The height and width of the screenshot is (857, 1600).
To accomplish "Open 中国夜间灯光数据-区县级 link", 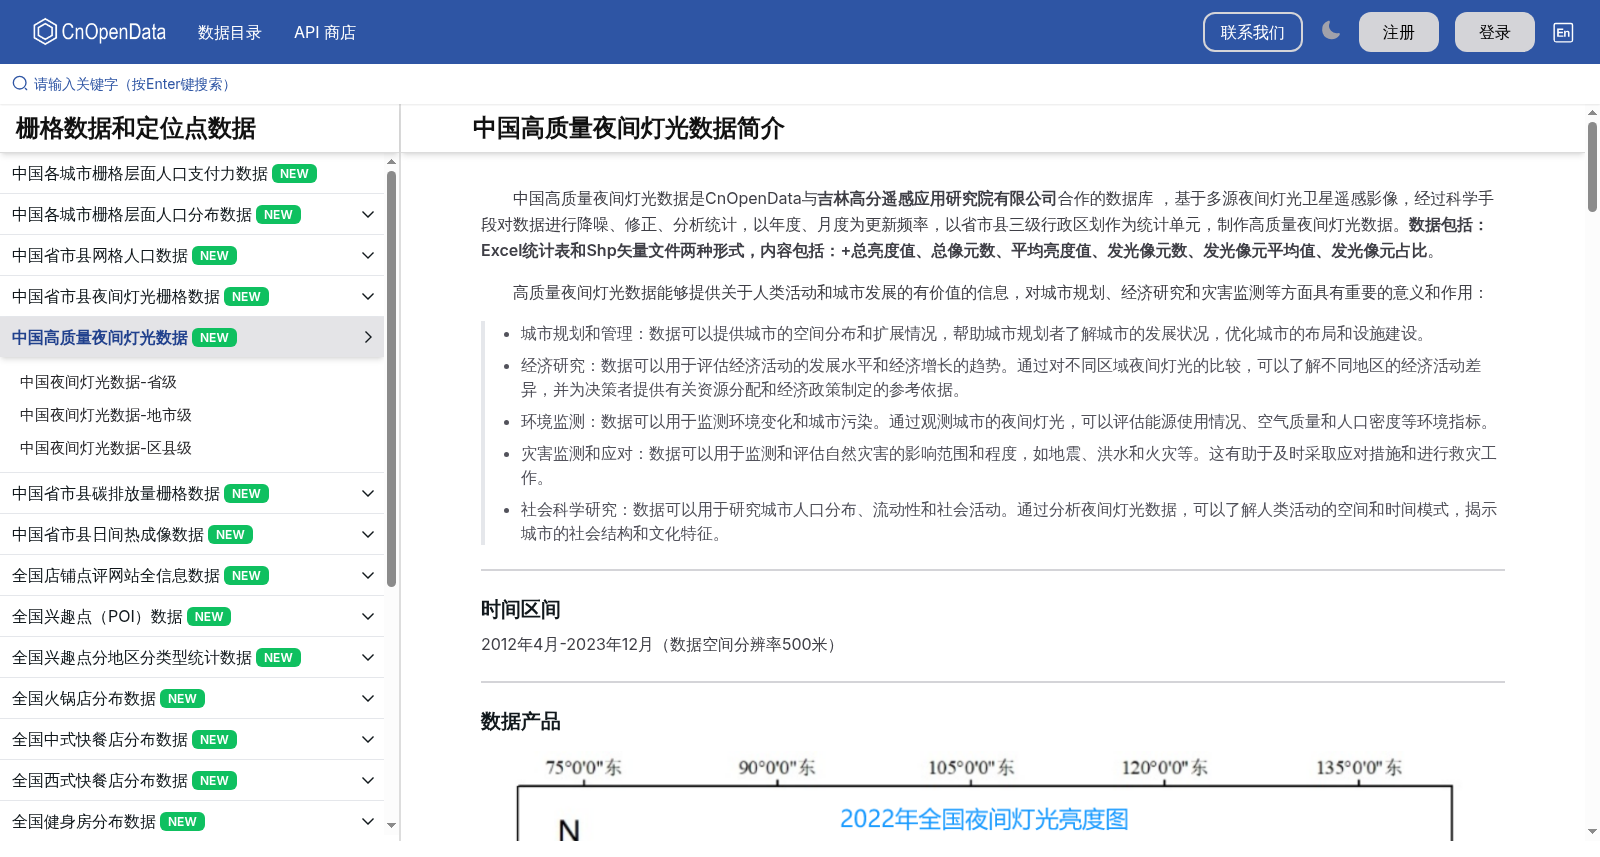I will point(106,448).
